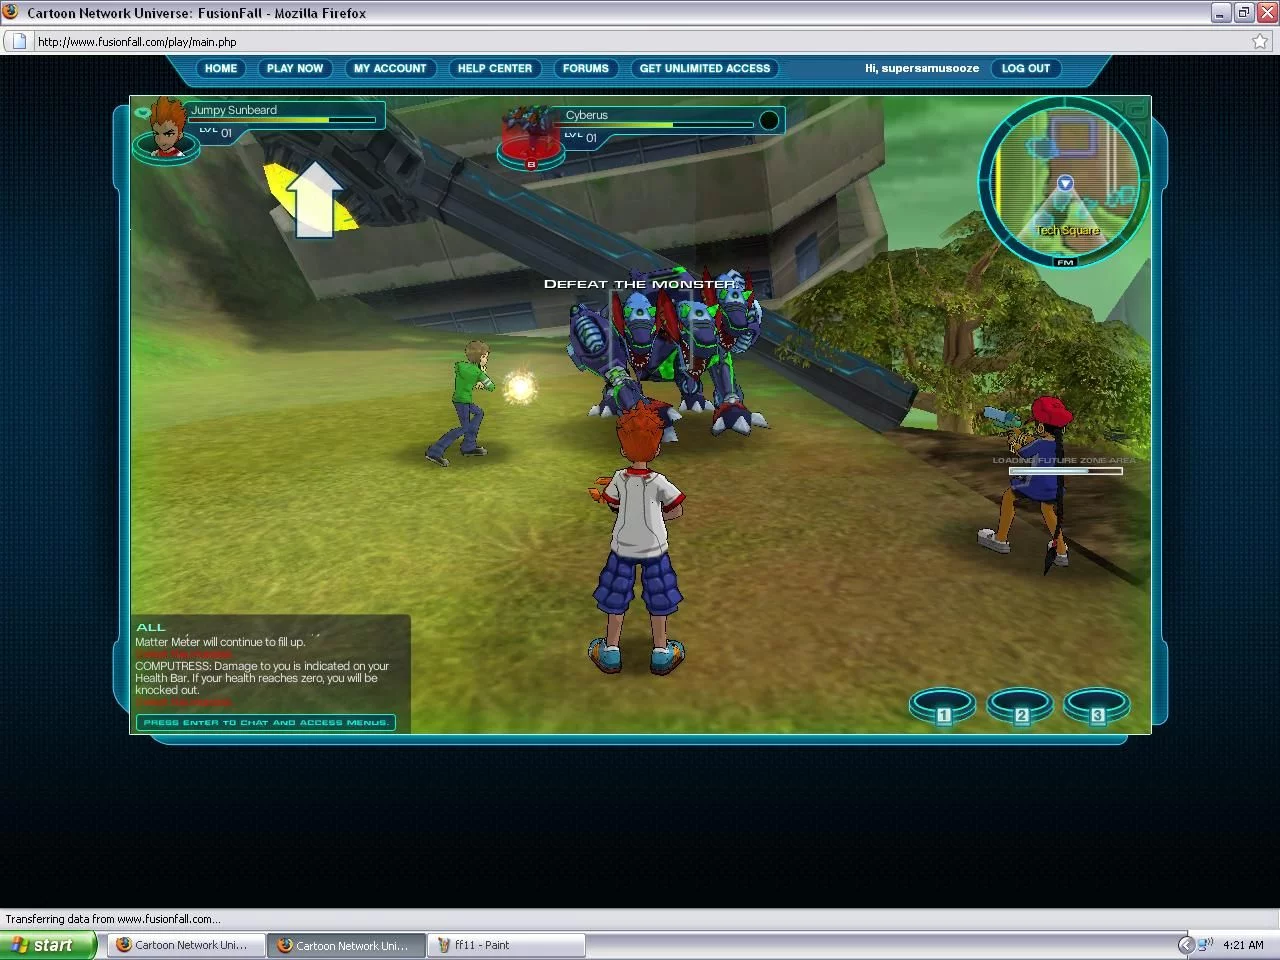Click the Firefox icon in the title bar
Image resolution: width=1280 pixels, height=960 pixels.
[11, 13]
